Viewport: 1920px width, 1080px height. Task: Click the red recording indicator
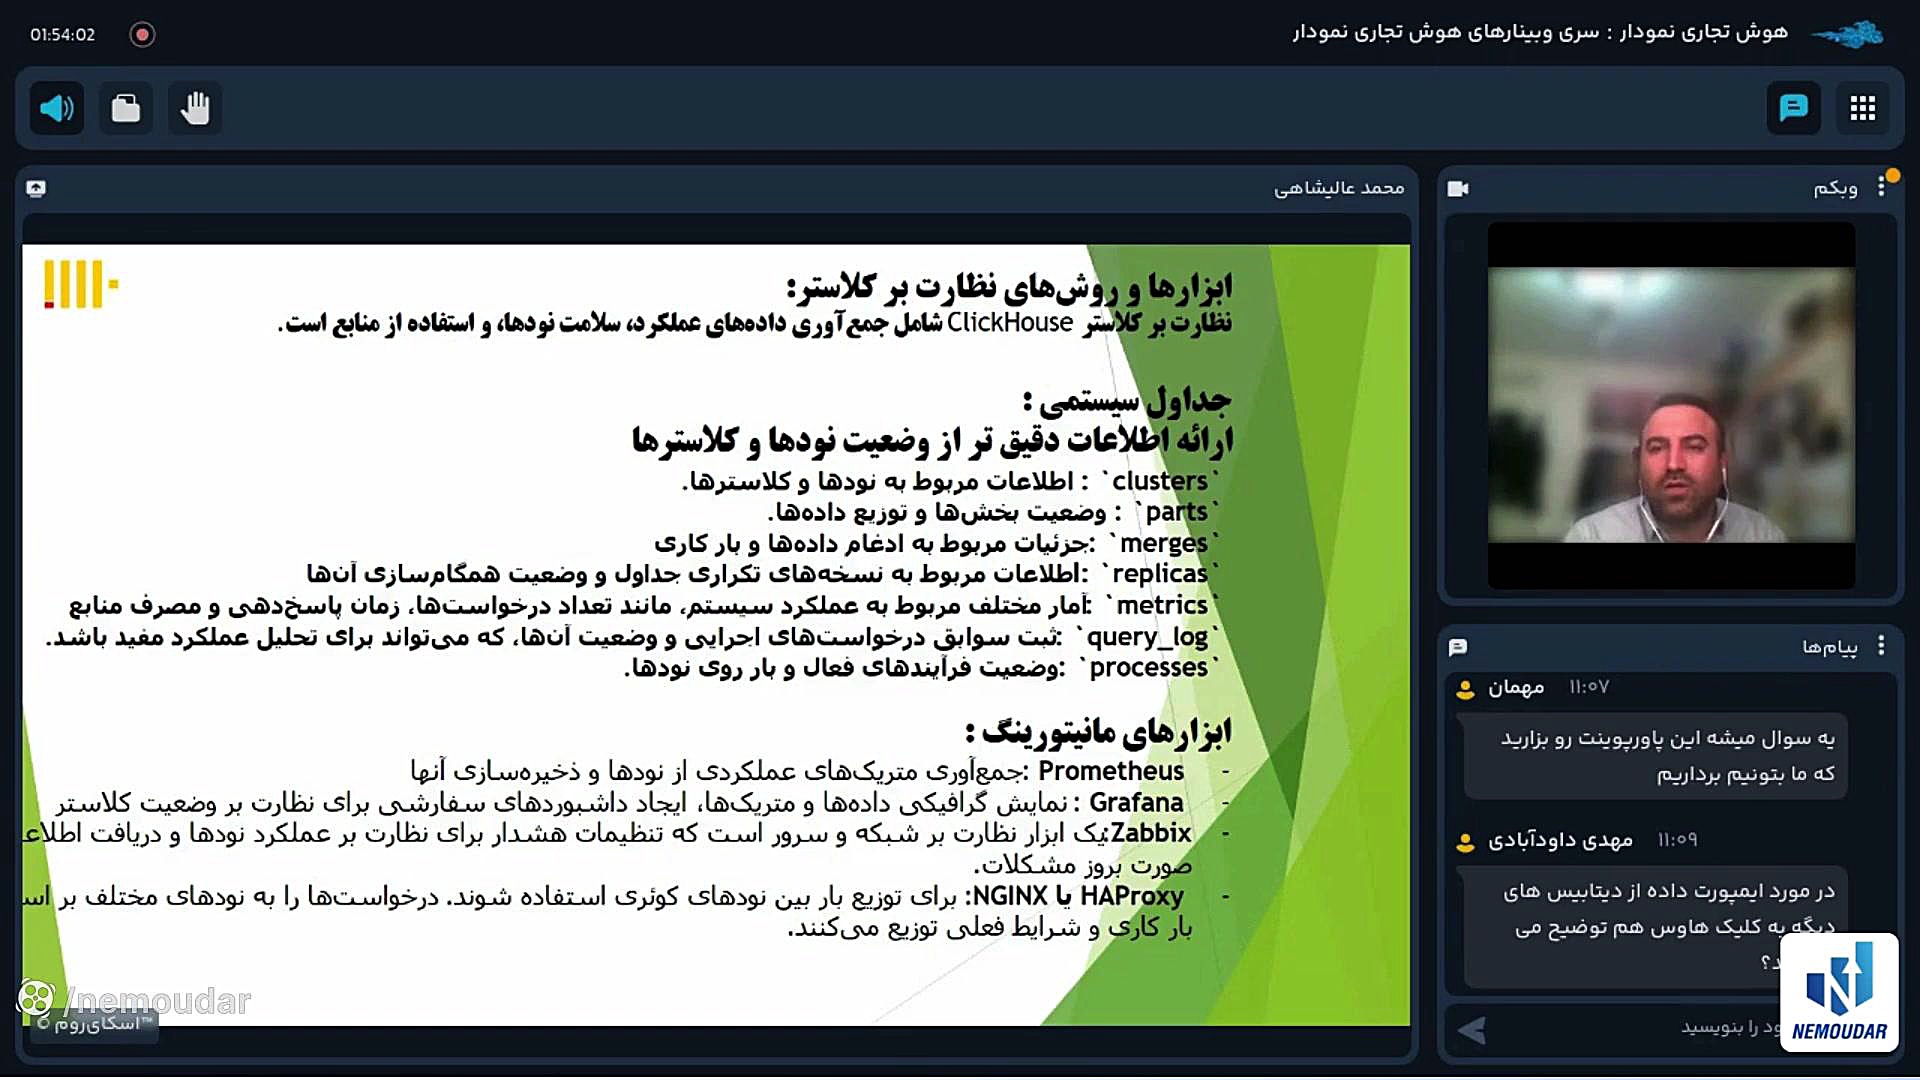coord(142,35)
